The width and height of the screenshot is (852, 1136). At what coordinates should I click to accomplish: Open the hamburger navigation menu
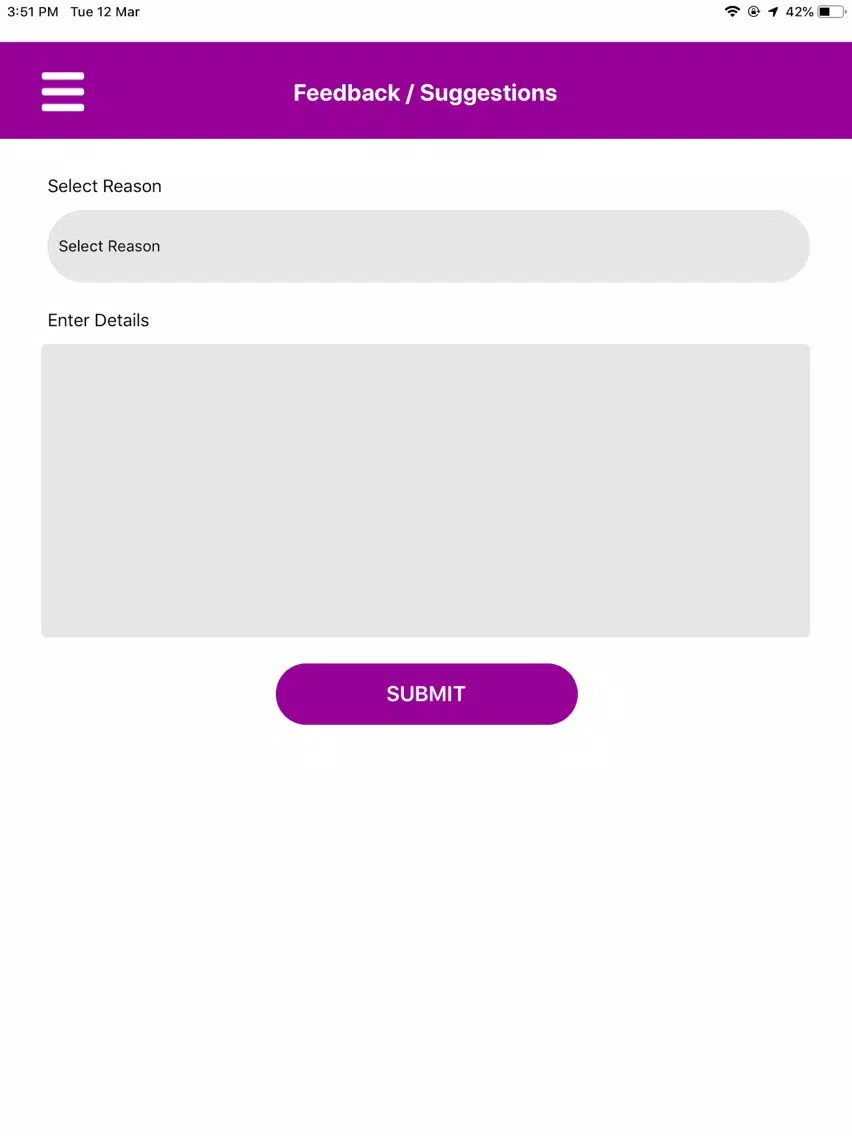(x=63, y=91)
